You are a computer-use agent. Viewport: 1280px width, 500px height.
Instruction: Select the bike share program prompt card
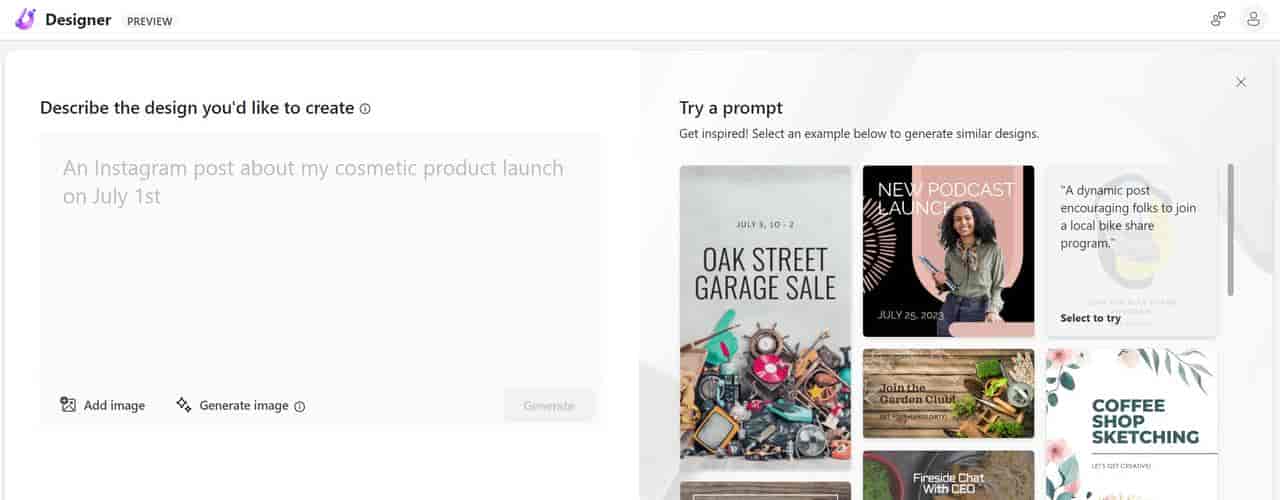point(1131,251)
